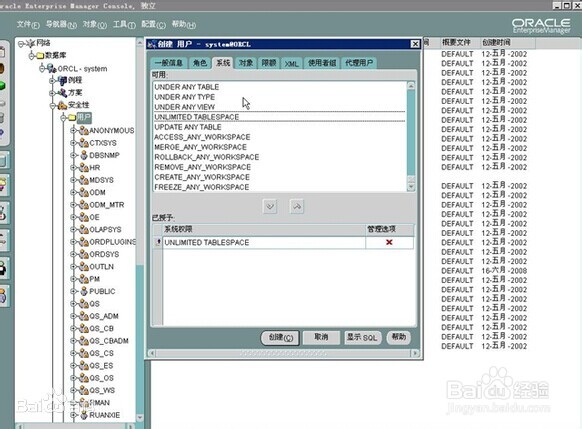Collapse the 用户 tree node
The image size is (582, 429).
click(63, 118)
